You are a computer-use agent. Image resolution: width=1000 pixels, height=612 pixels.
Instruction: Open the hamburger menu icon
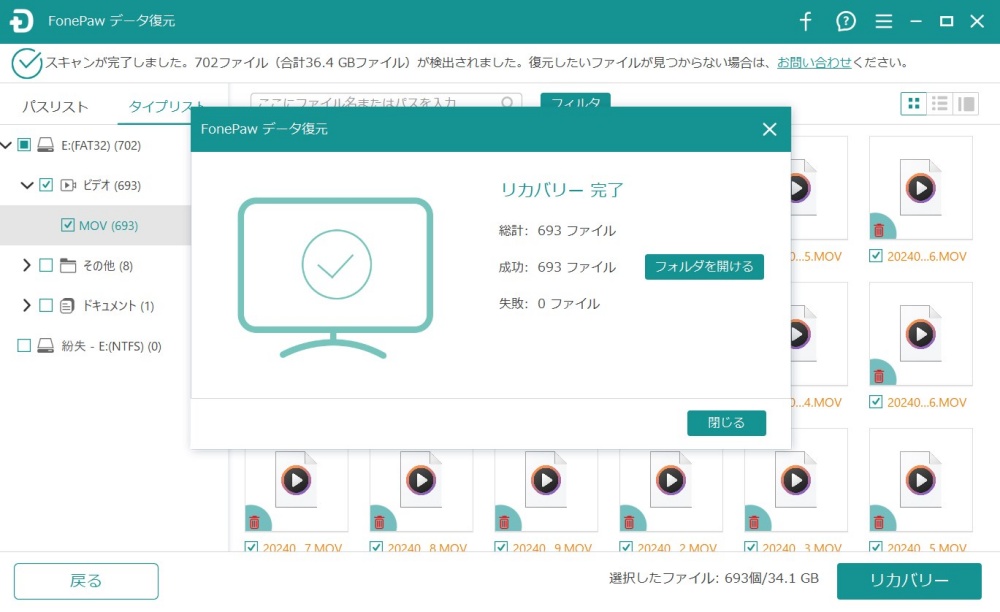point(884,22)
